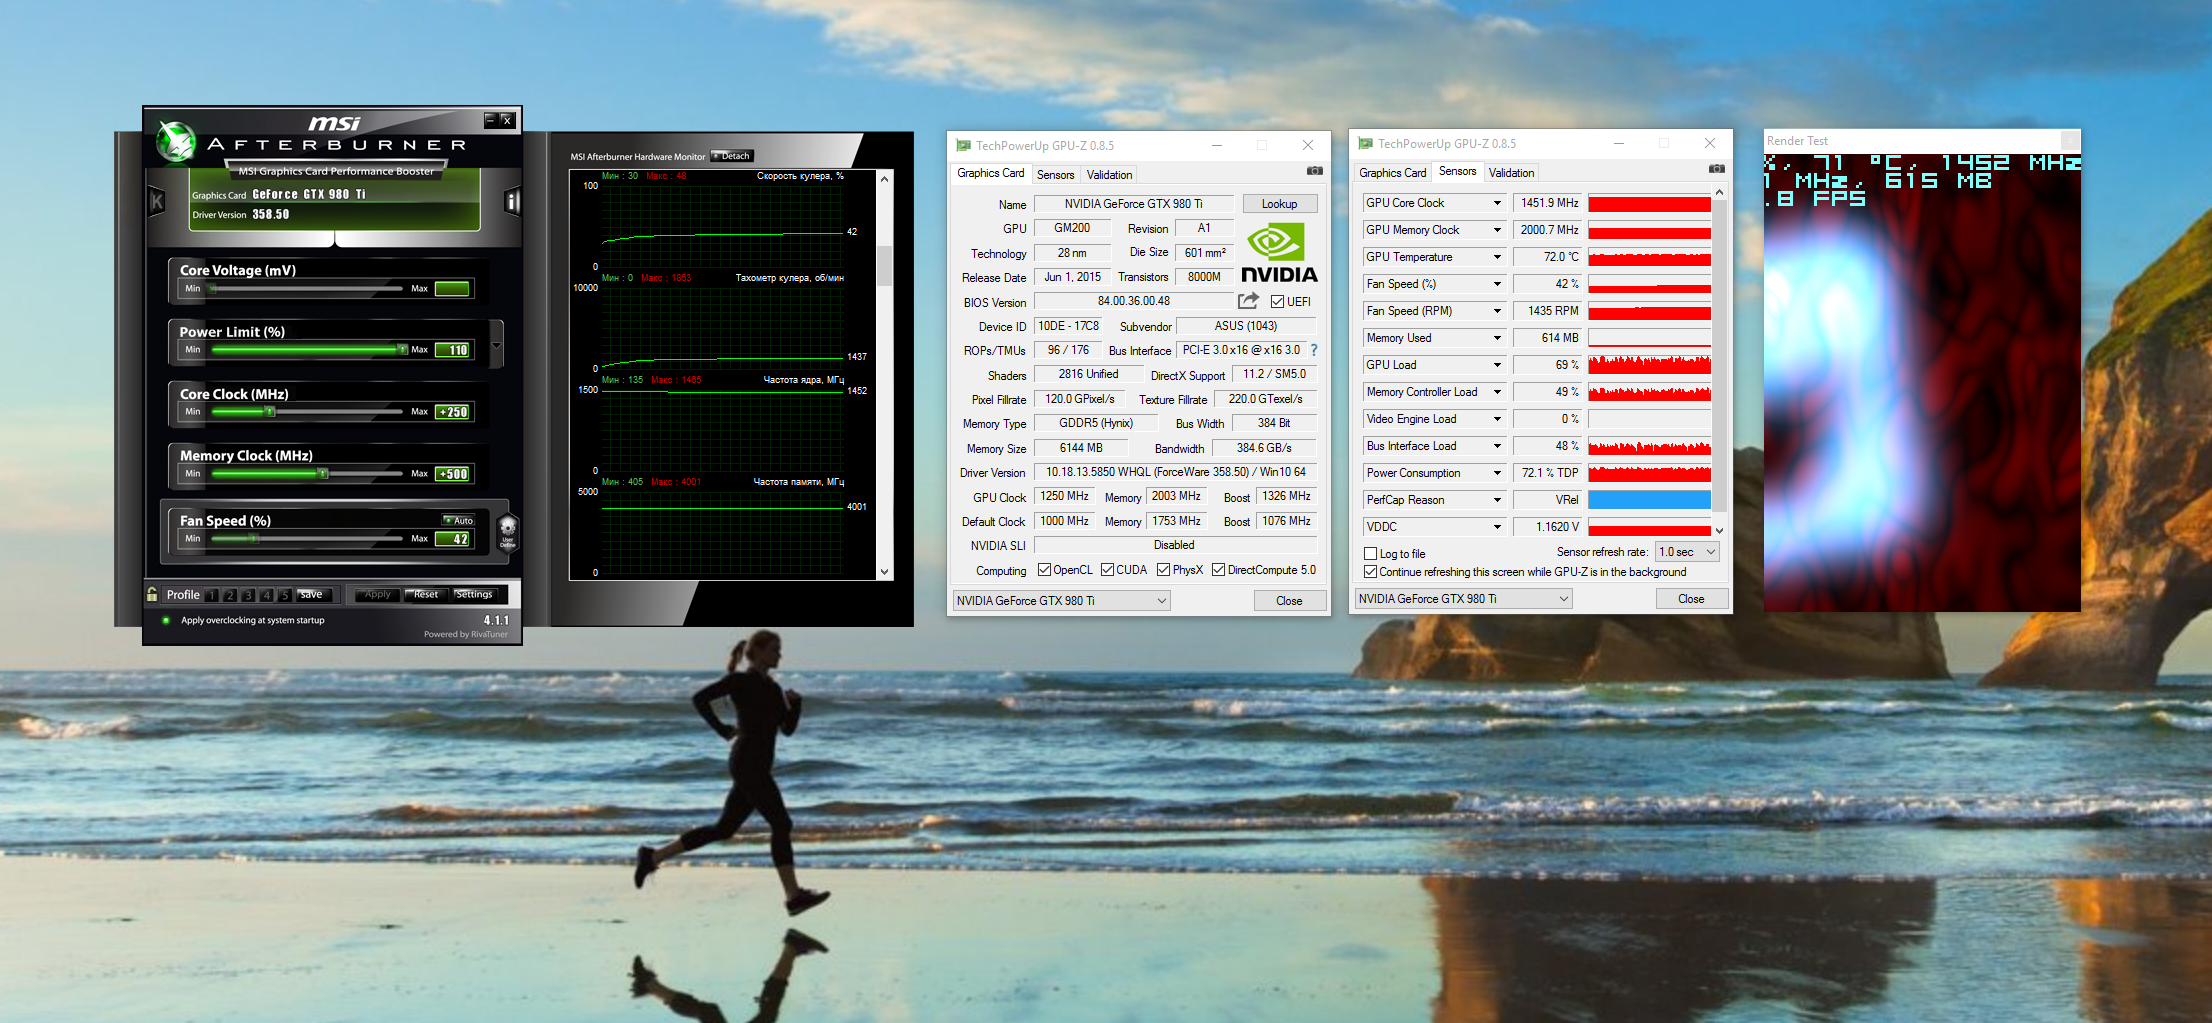Open the Afterburner info (i) panel
Screen dimensions: 2212x1023
pos(512,202)
